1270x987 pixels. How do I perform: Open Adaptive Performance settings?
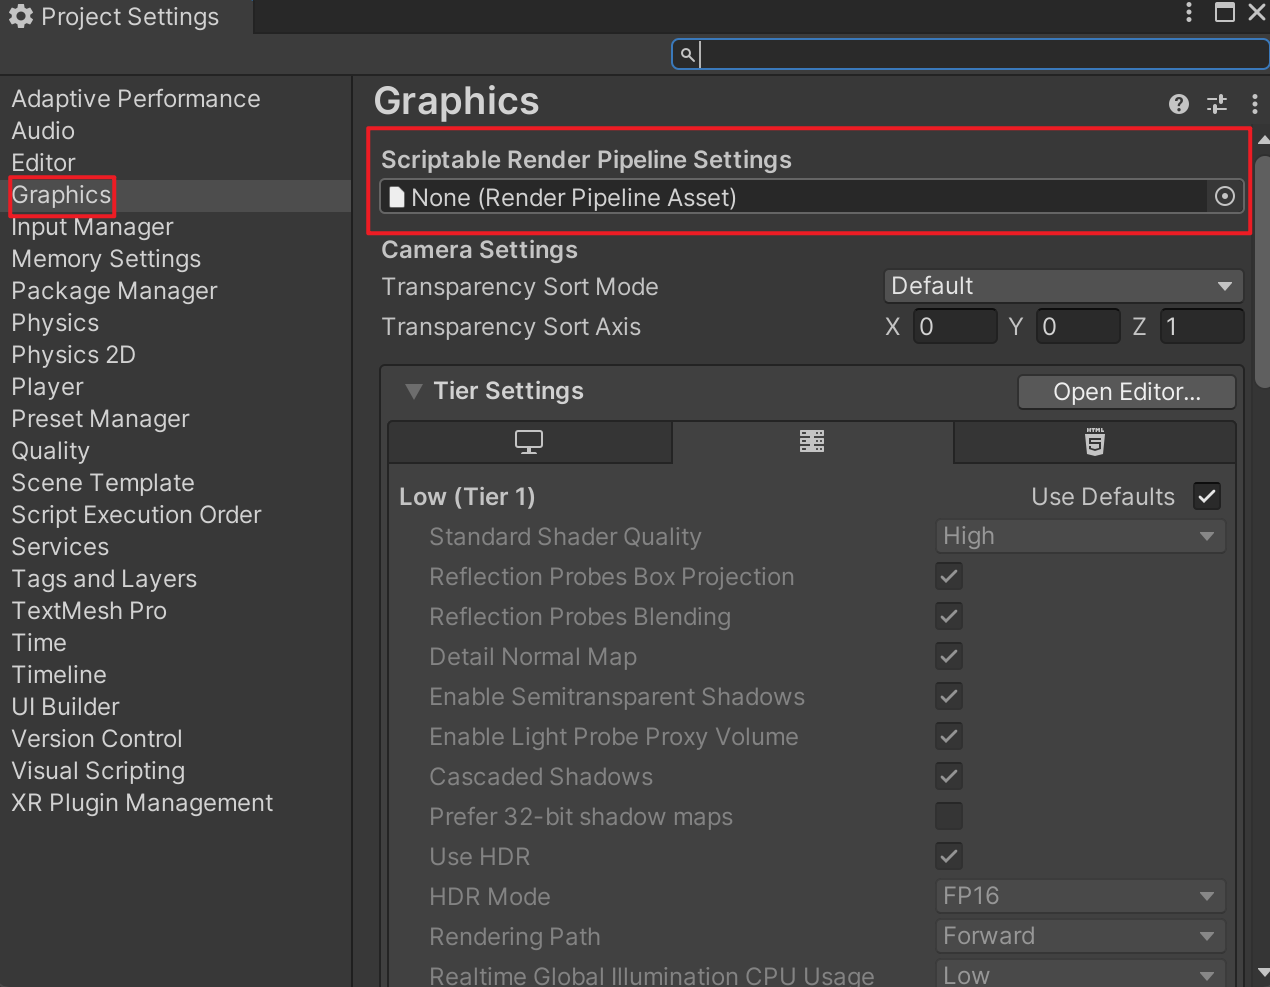[x=136, y=99]
